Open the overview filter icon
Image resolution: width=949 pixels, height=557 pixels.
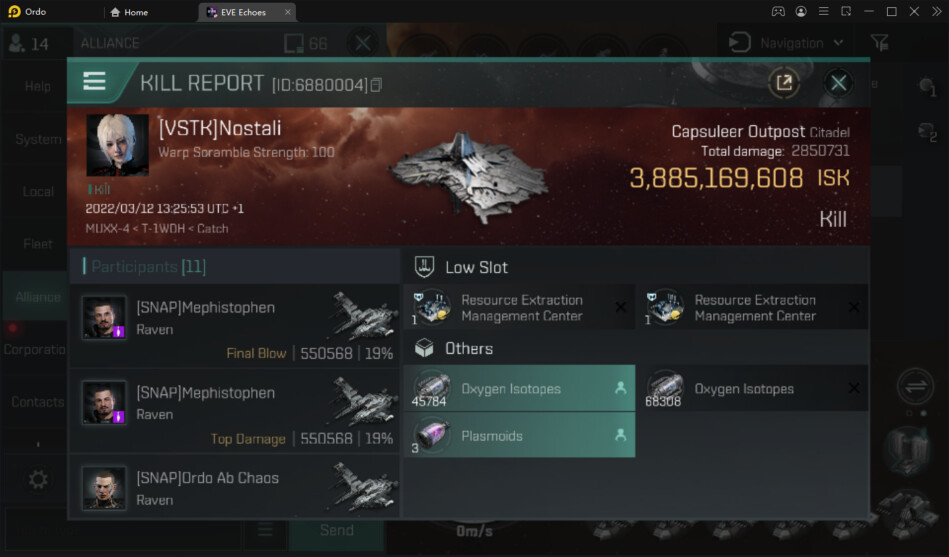879,42
